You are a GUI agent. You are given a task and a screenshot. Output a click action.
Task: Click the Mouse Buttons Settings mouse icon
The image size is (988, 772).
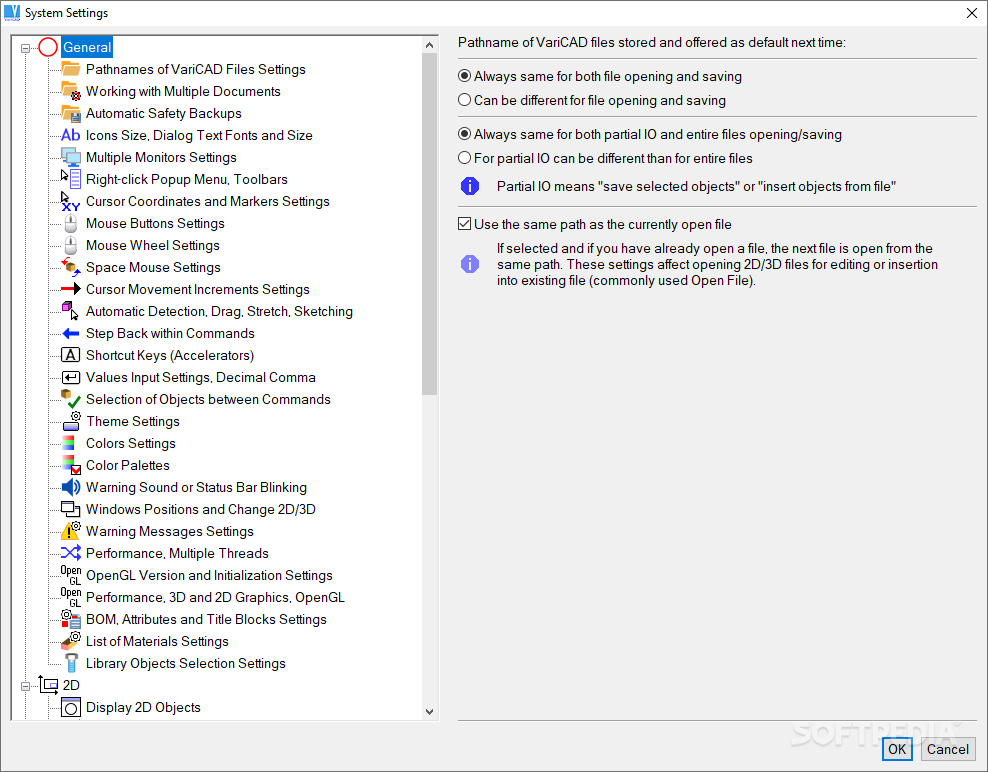coord(71,223)
